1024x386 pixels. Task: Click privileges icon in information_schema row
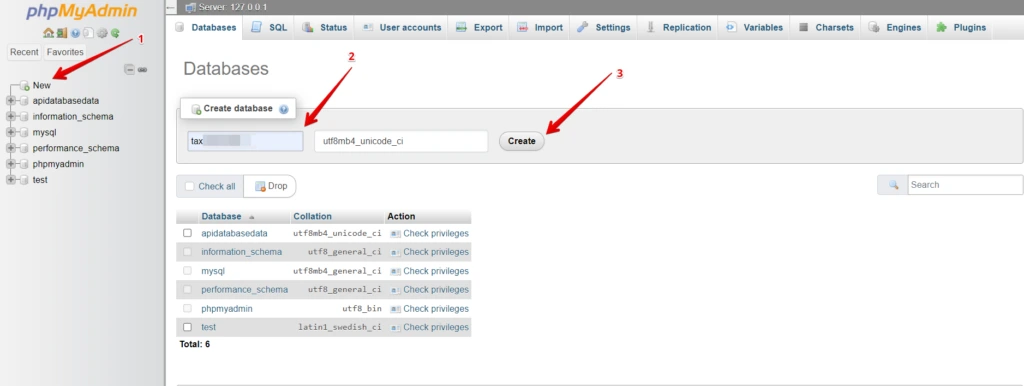pyautogui.click(x=394, y=252)
